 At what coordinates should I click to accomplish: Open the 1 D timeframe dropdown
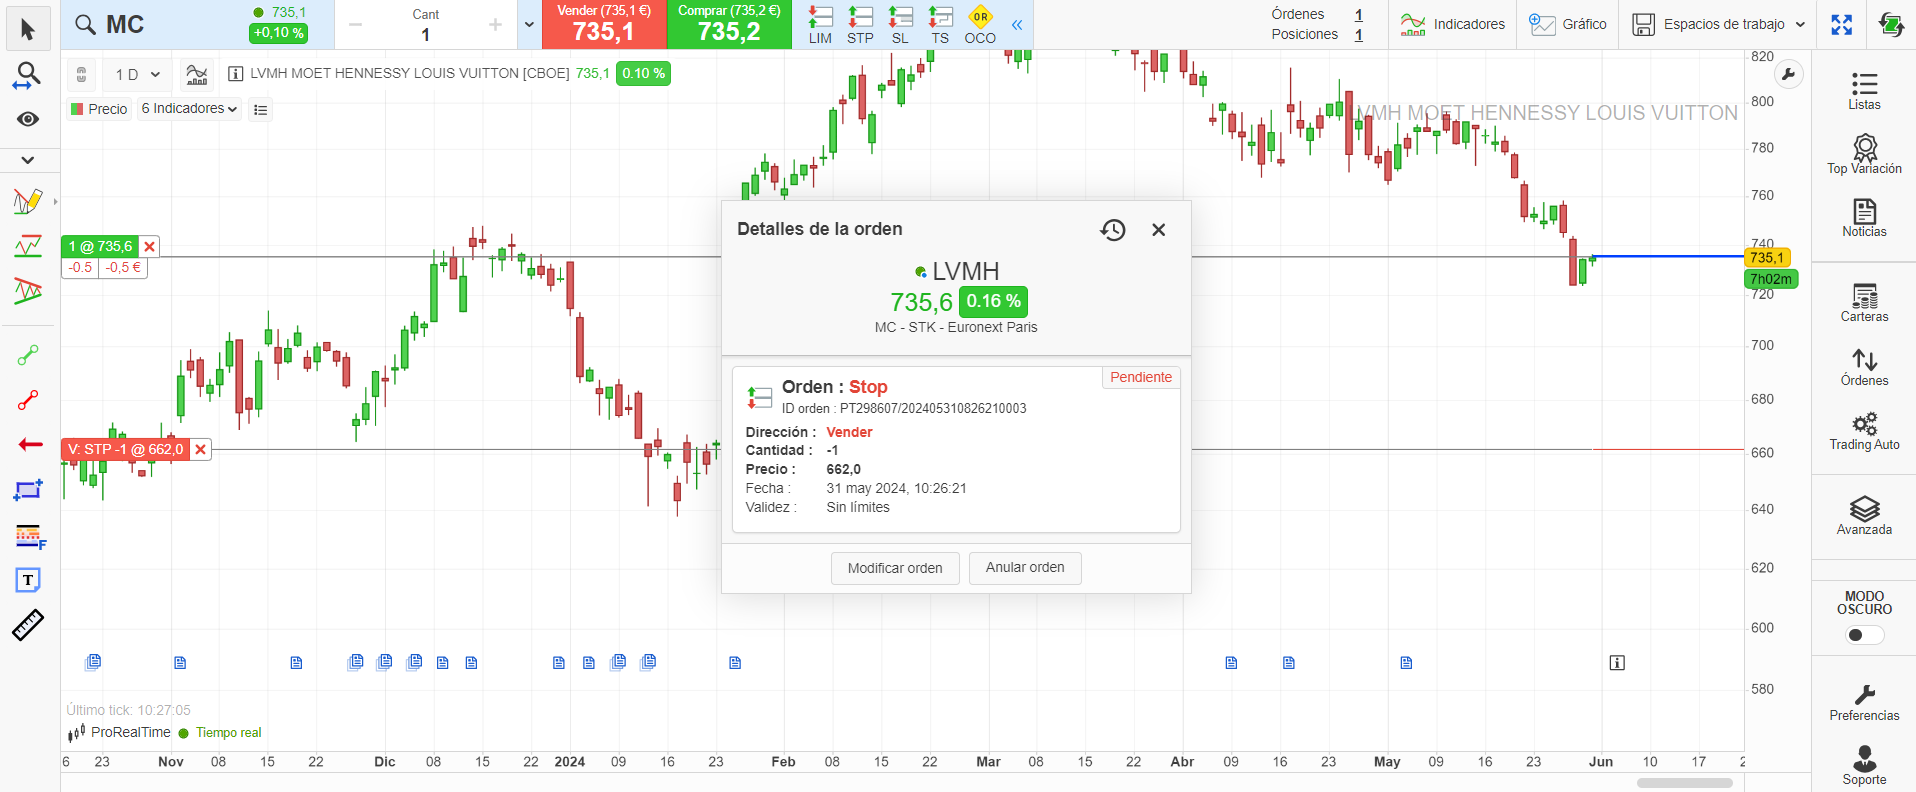[138, 74]
